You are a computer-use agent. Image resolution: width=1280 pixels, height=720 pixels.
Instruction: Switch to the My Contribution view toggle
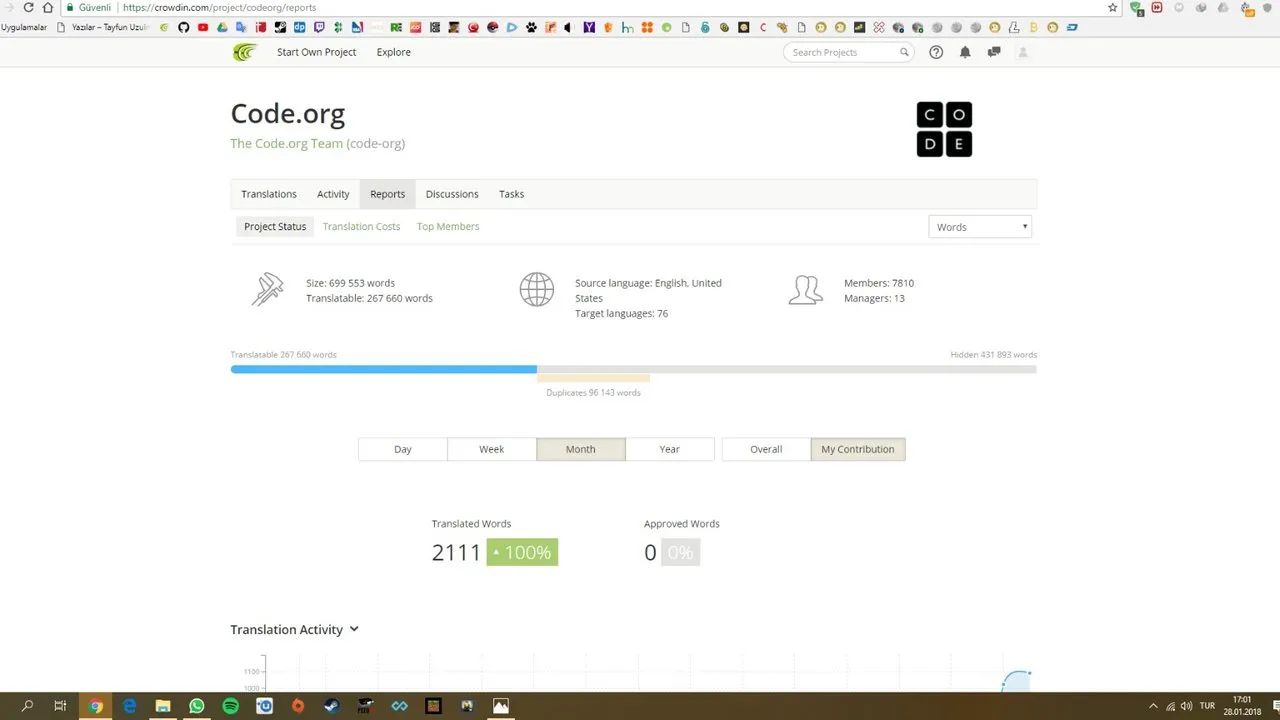click(x=858, y=449)
